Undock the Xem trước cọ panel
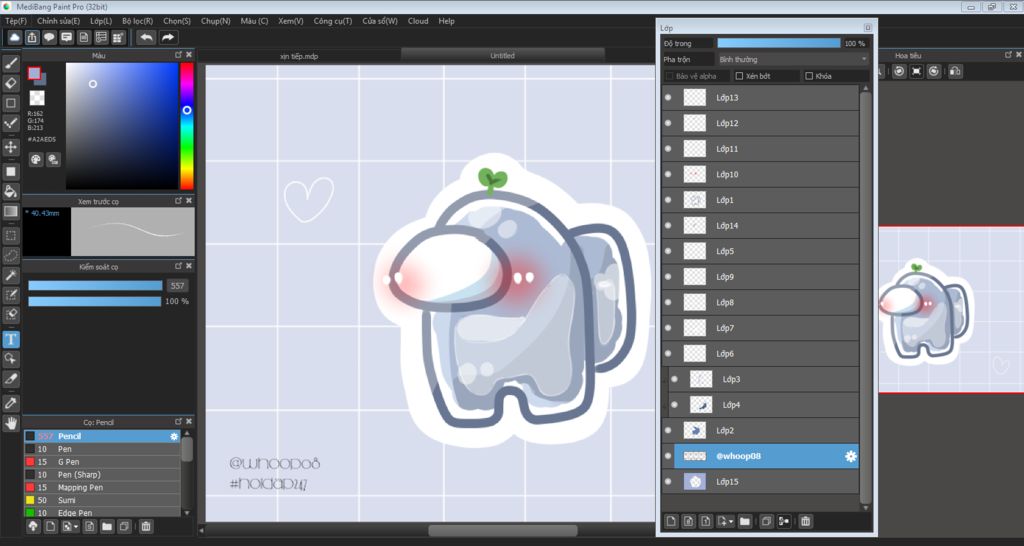 (178, 201)
